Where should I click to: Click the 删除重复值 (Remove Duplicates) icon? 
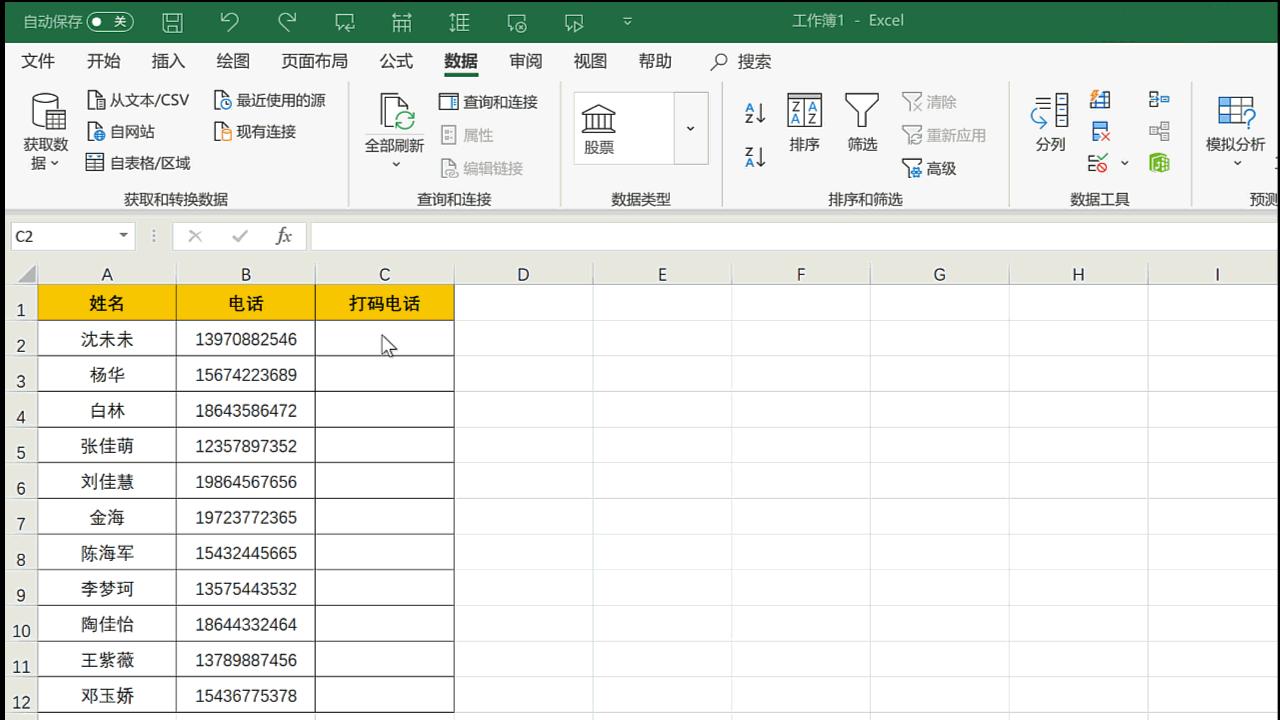pyautogui.click(x=1101, y=131)
